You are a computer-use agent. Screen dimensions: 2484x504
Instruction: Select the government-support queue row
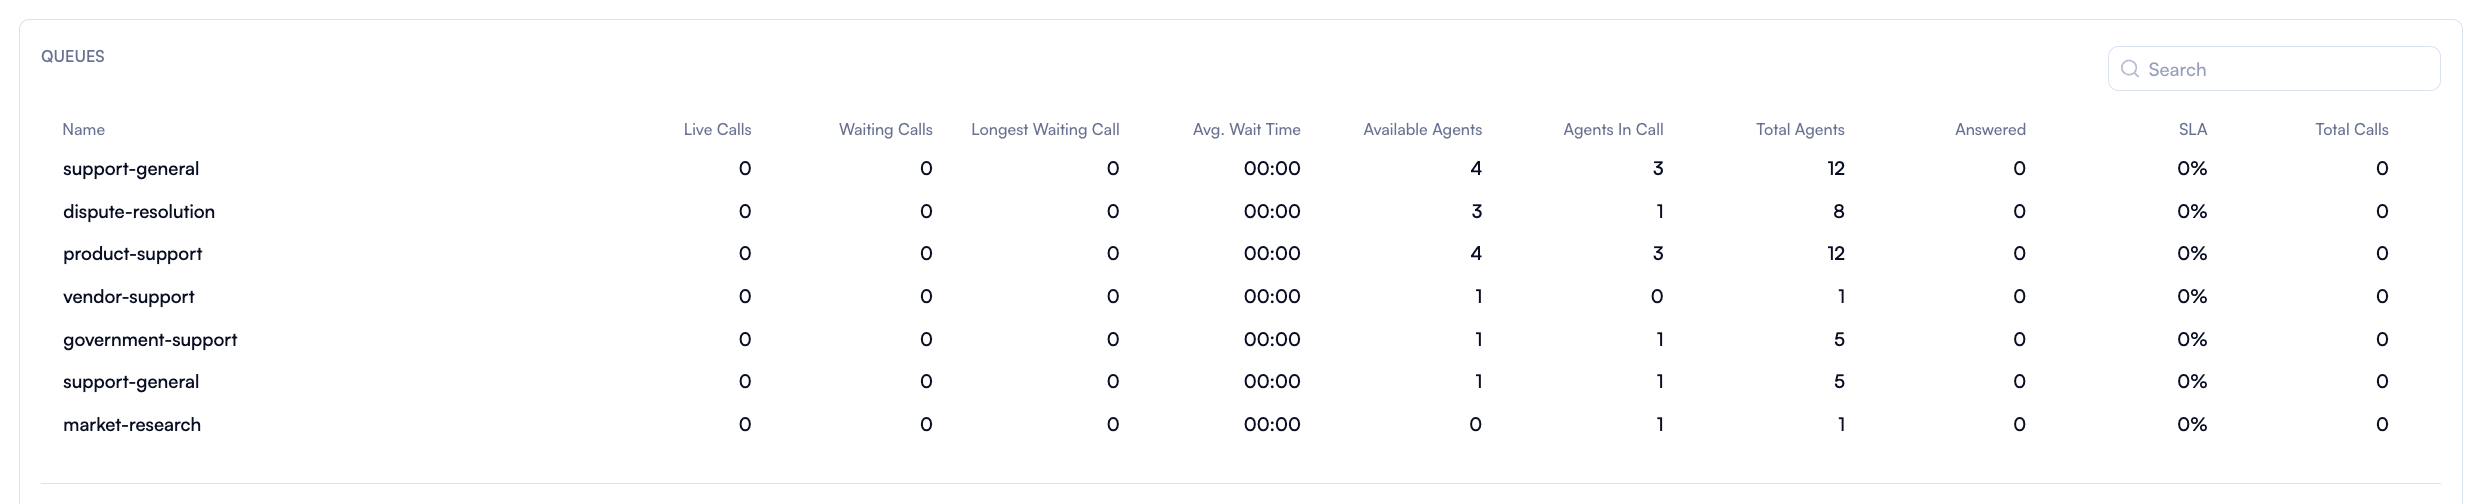tap(150, 340)
